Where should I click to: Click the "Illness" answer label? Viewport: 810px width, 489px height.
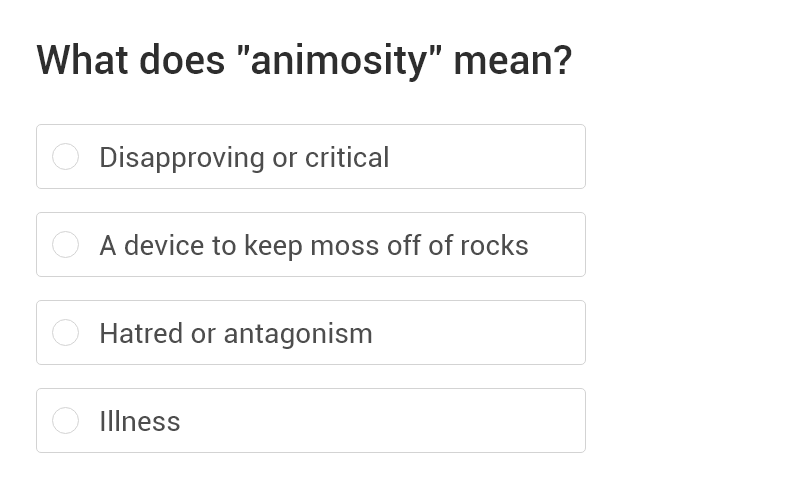140,422
